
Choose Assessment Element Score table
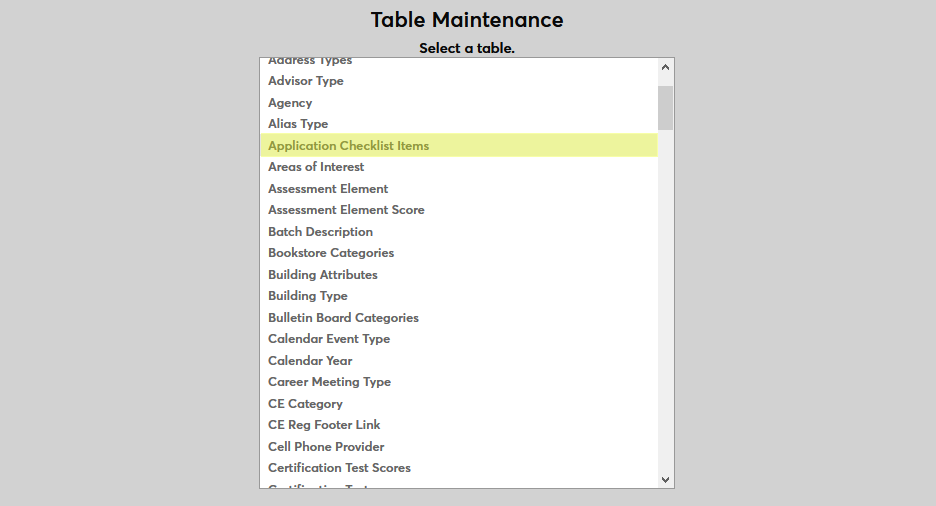tap(346, 210)
